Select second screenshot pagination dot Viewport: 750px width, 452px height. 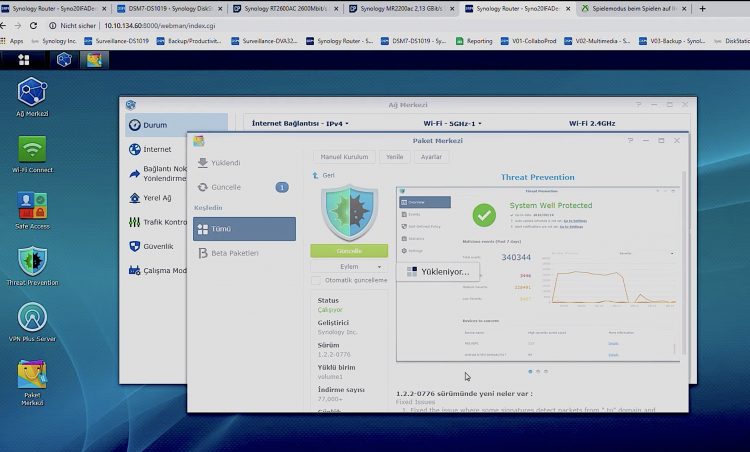click(x=538, y=372)
